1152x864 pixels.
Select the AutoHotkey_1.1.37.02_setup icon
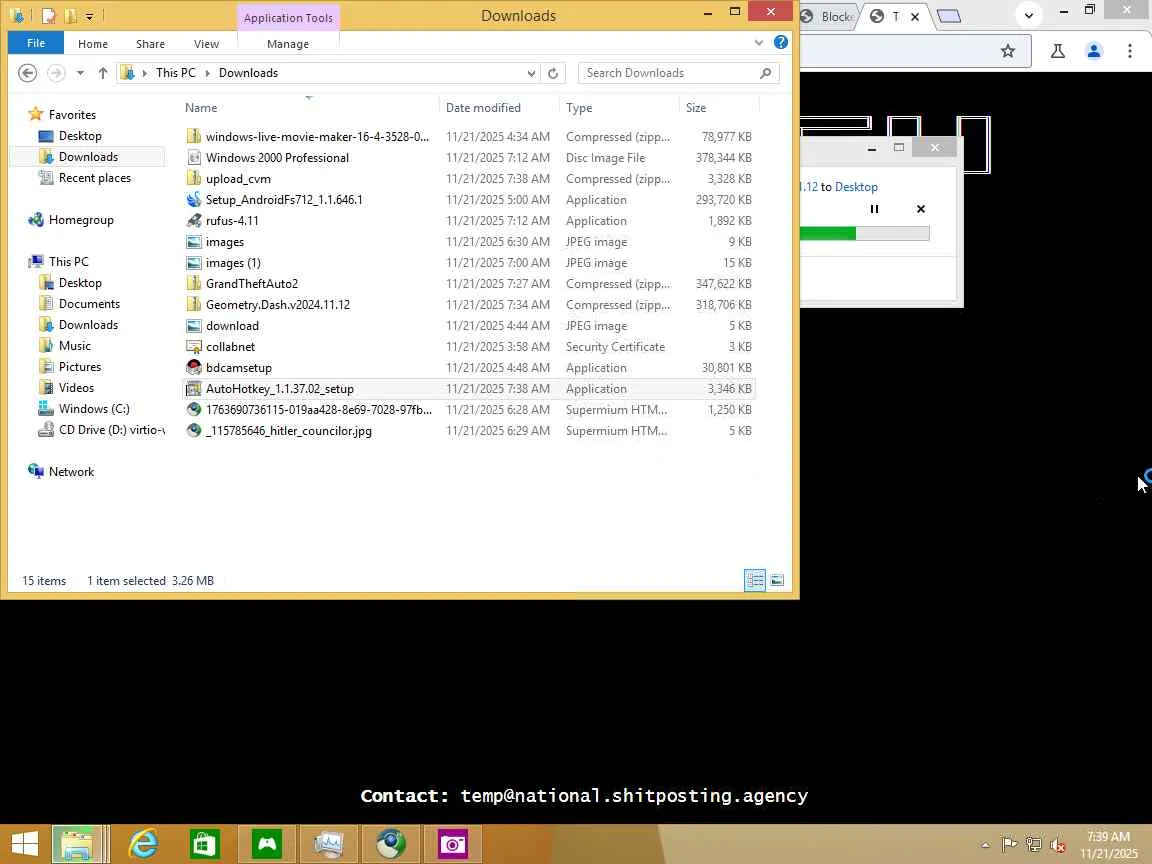click(x=194, y=389)
